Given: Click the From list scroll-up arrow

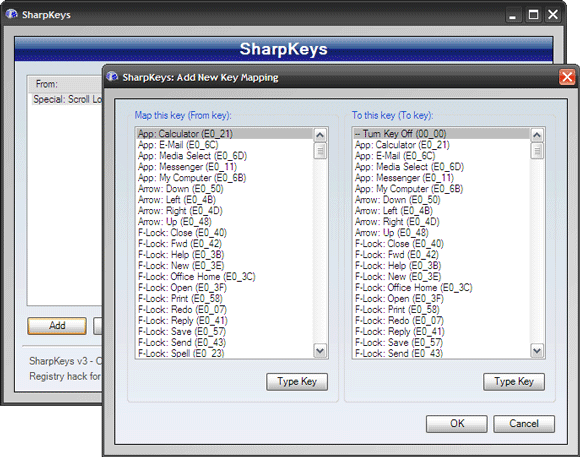Looking at the screenshot, I should click(320, 135).
